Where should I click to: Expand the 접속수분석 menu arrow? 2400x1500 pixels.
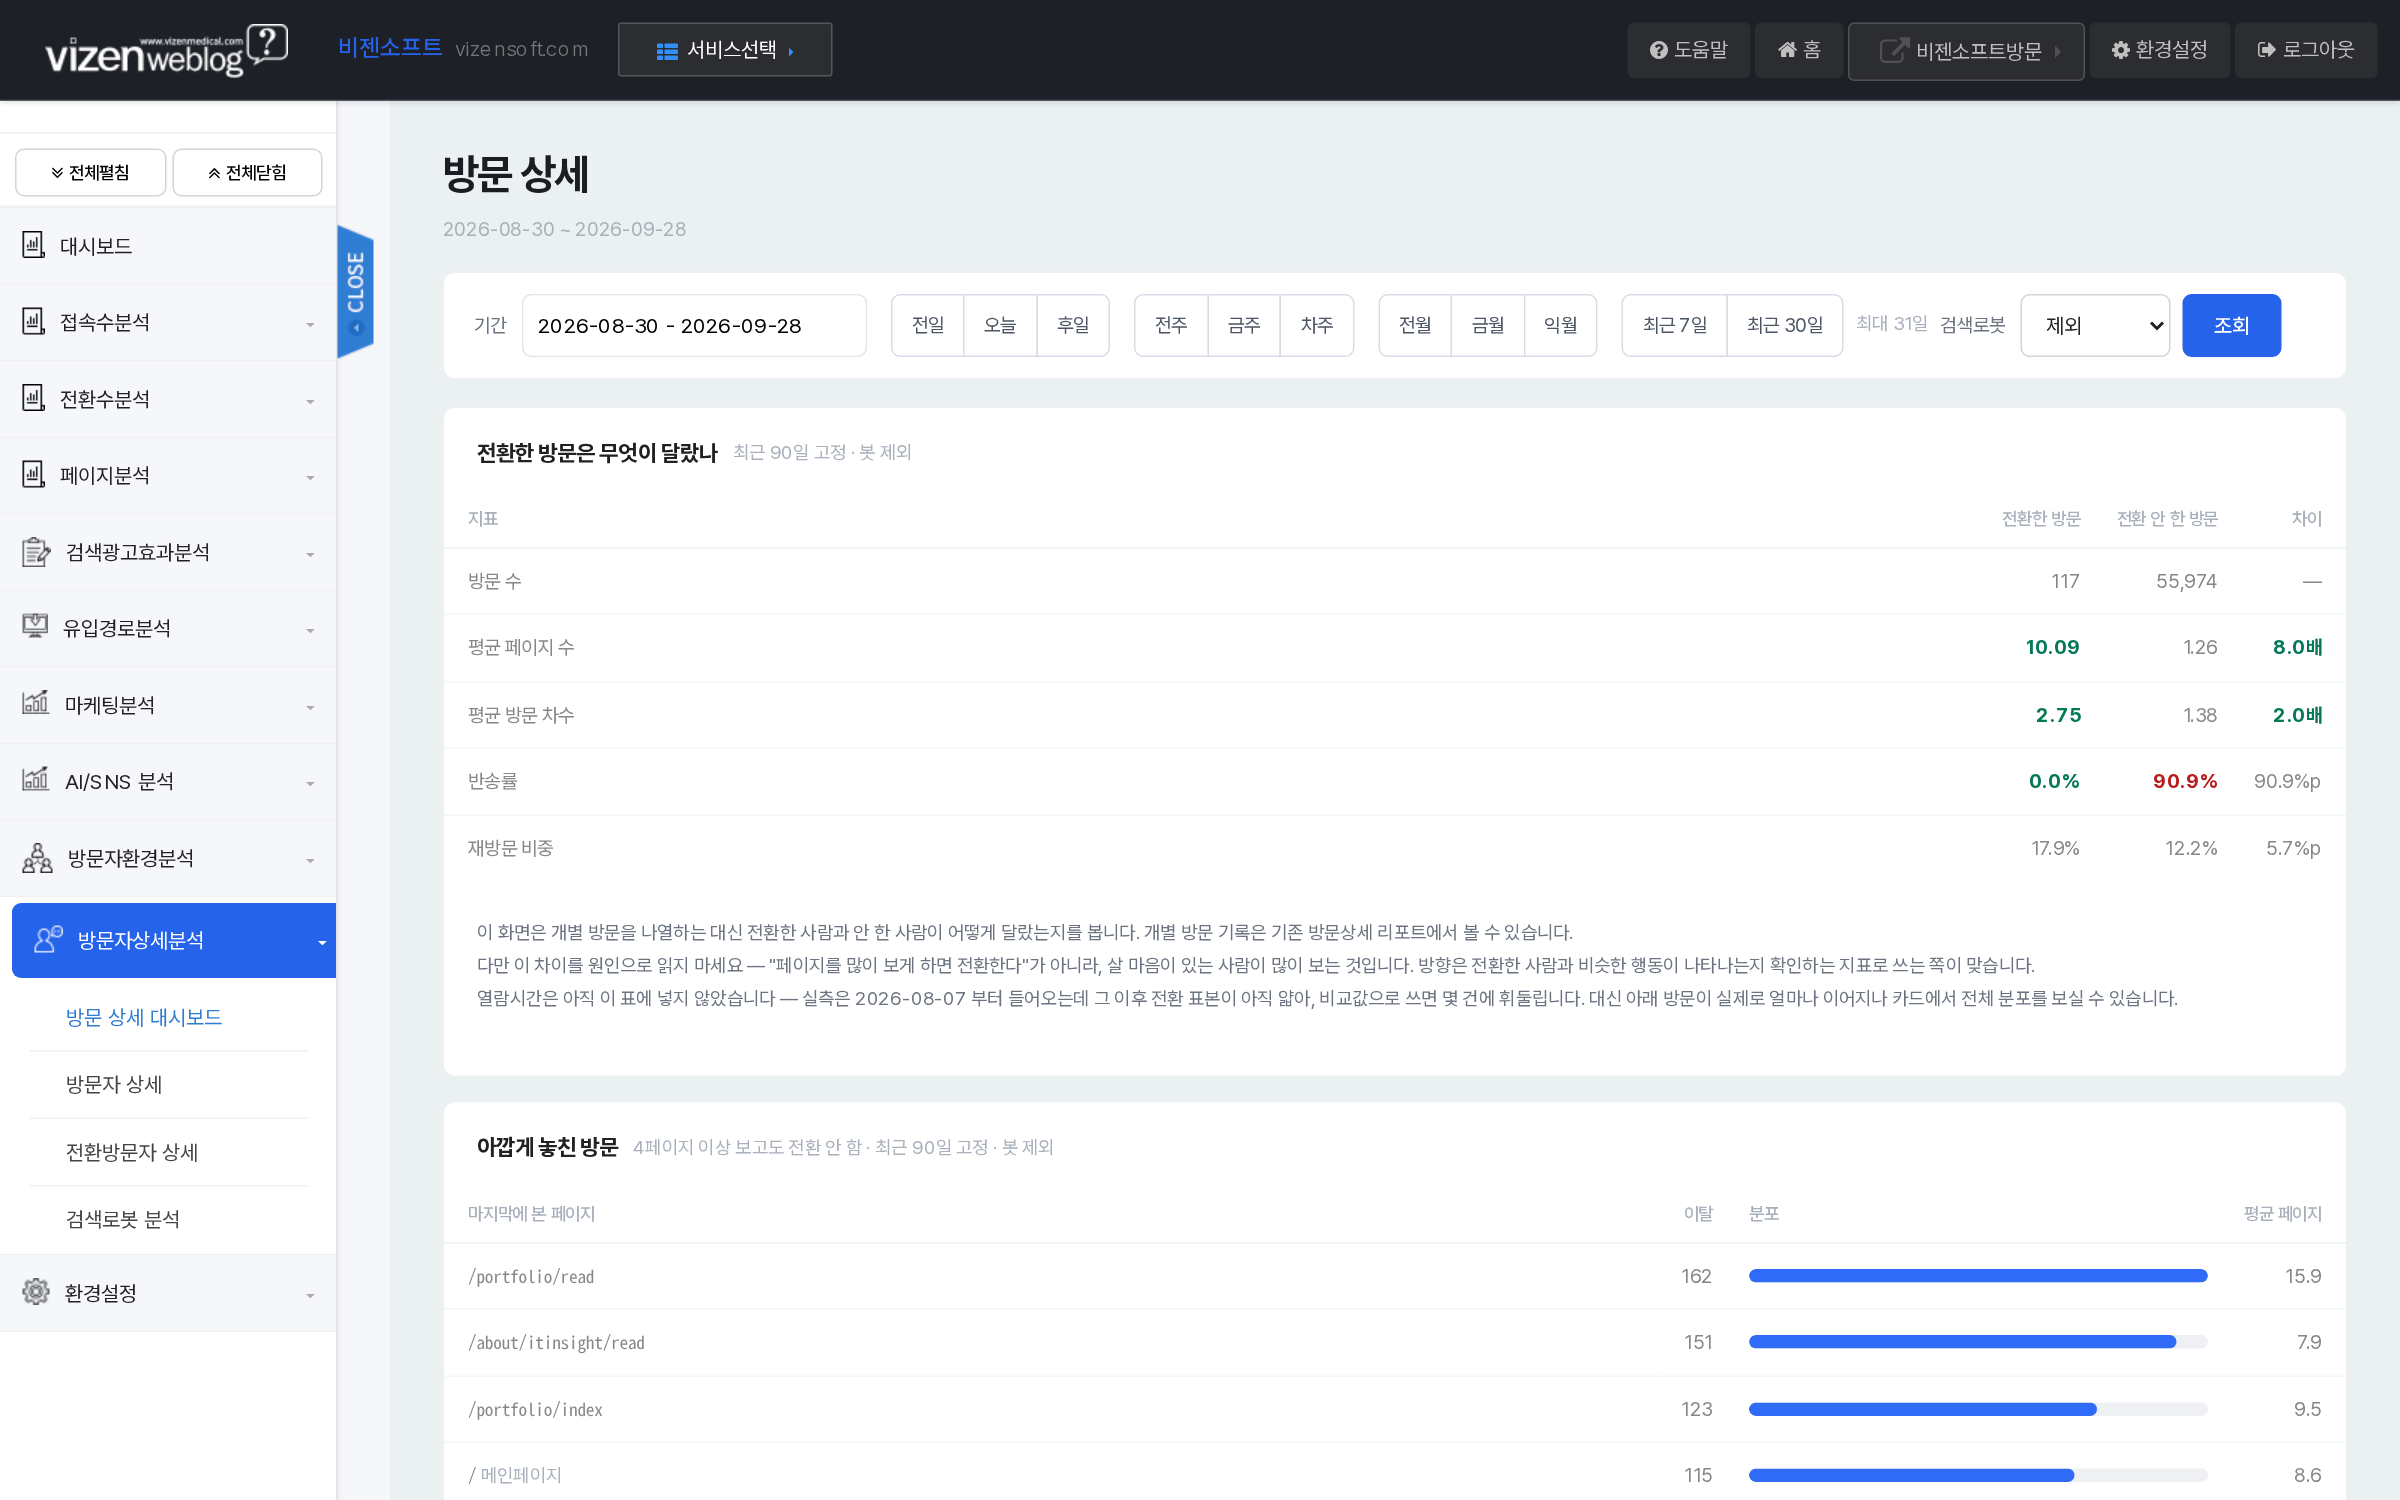coord(310,325)
